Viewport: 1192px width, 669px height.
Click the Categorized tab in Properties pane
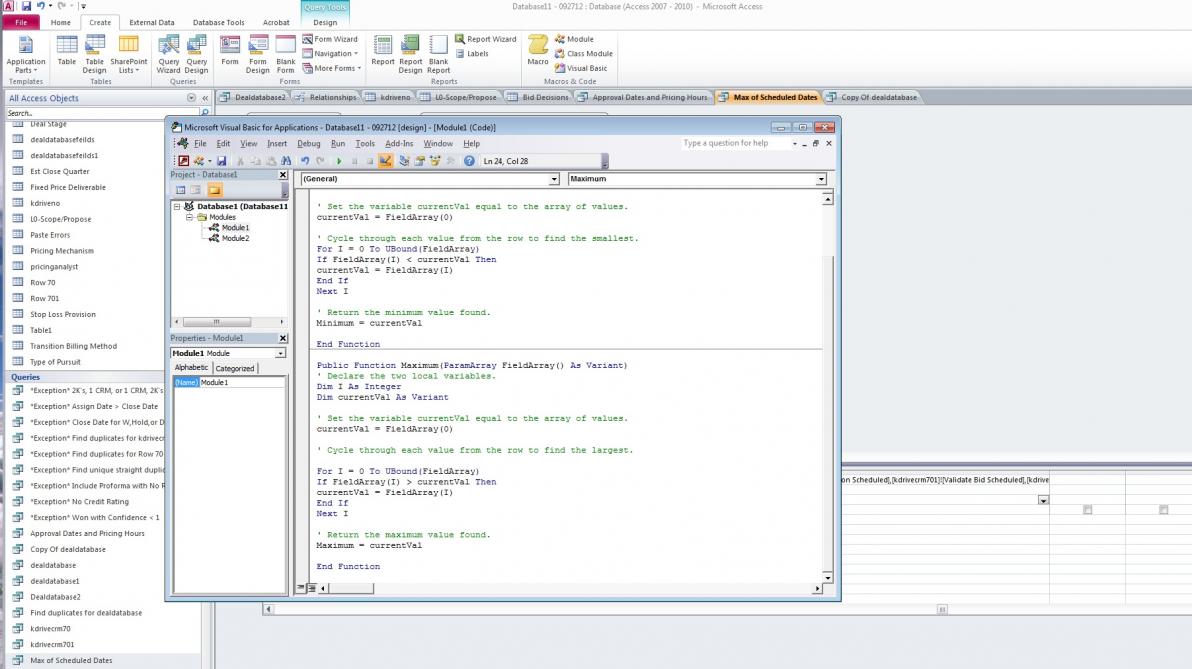click(x=235, y=368)
